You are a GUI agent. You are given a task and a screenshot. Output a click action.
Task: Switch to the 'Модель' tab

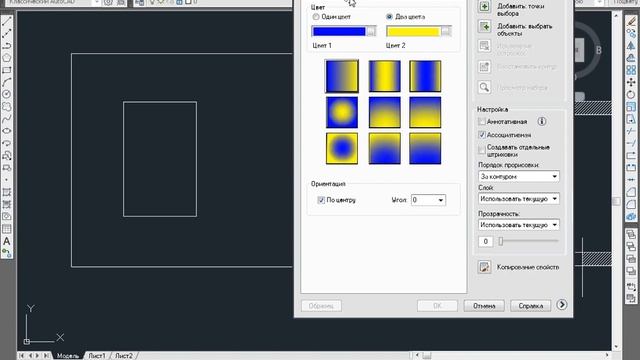(67, 356)
